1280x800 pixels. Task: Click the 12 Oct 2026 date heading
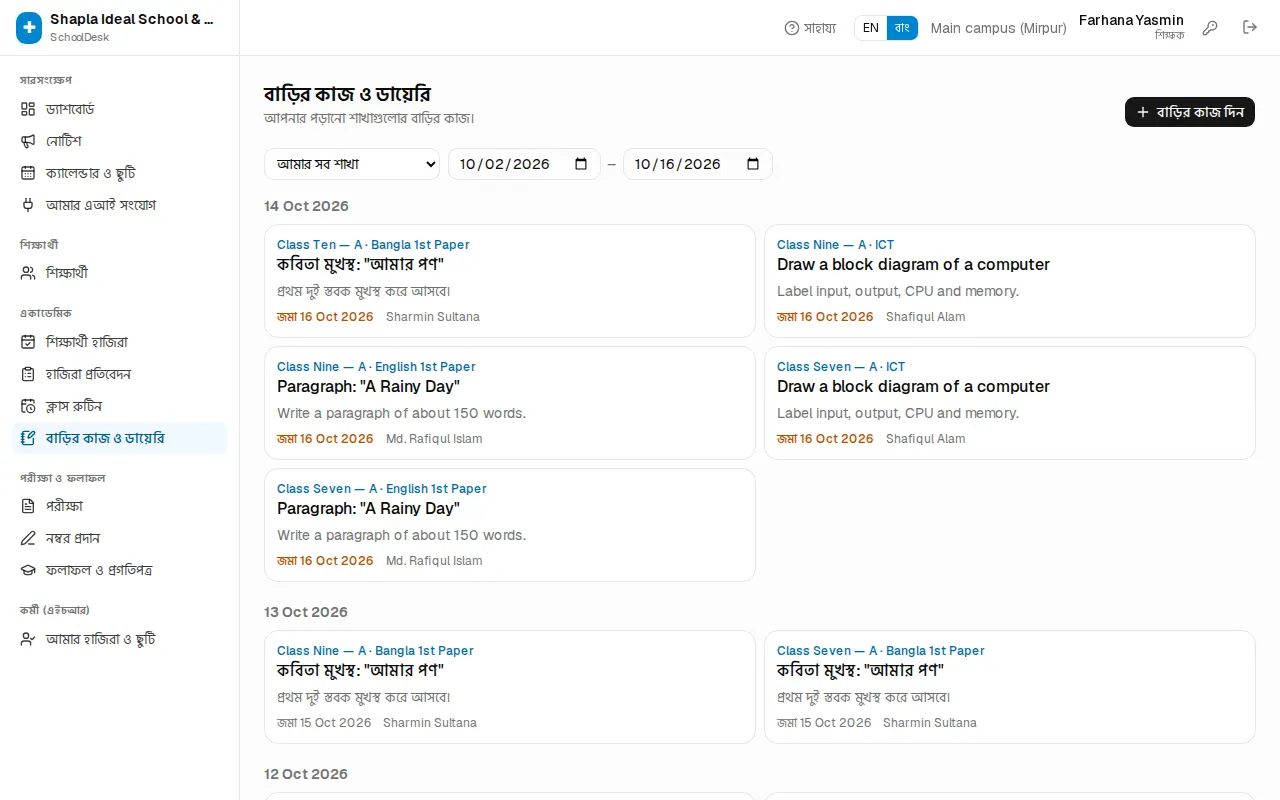tap(306, 774)
